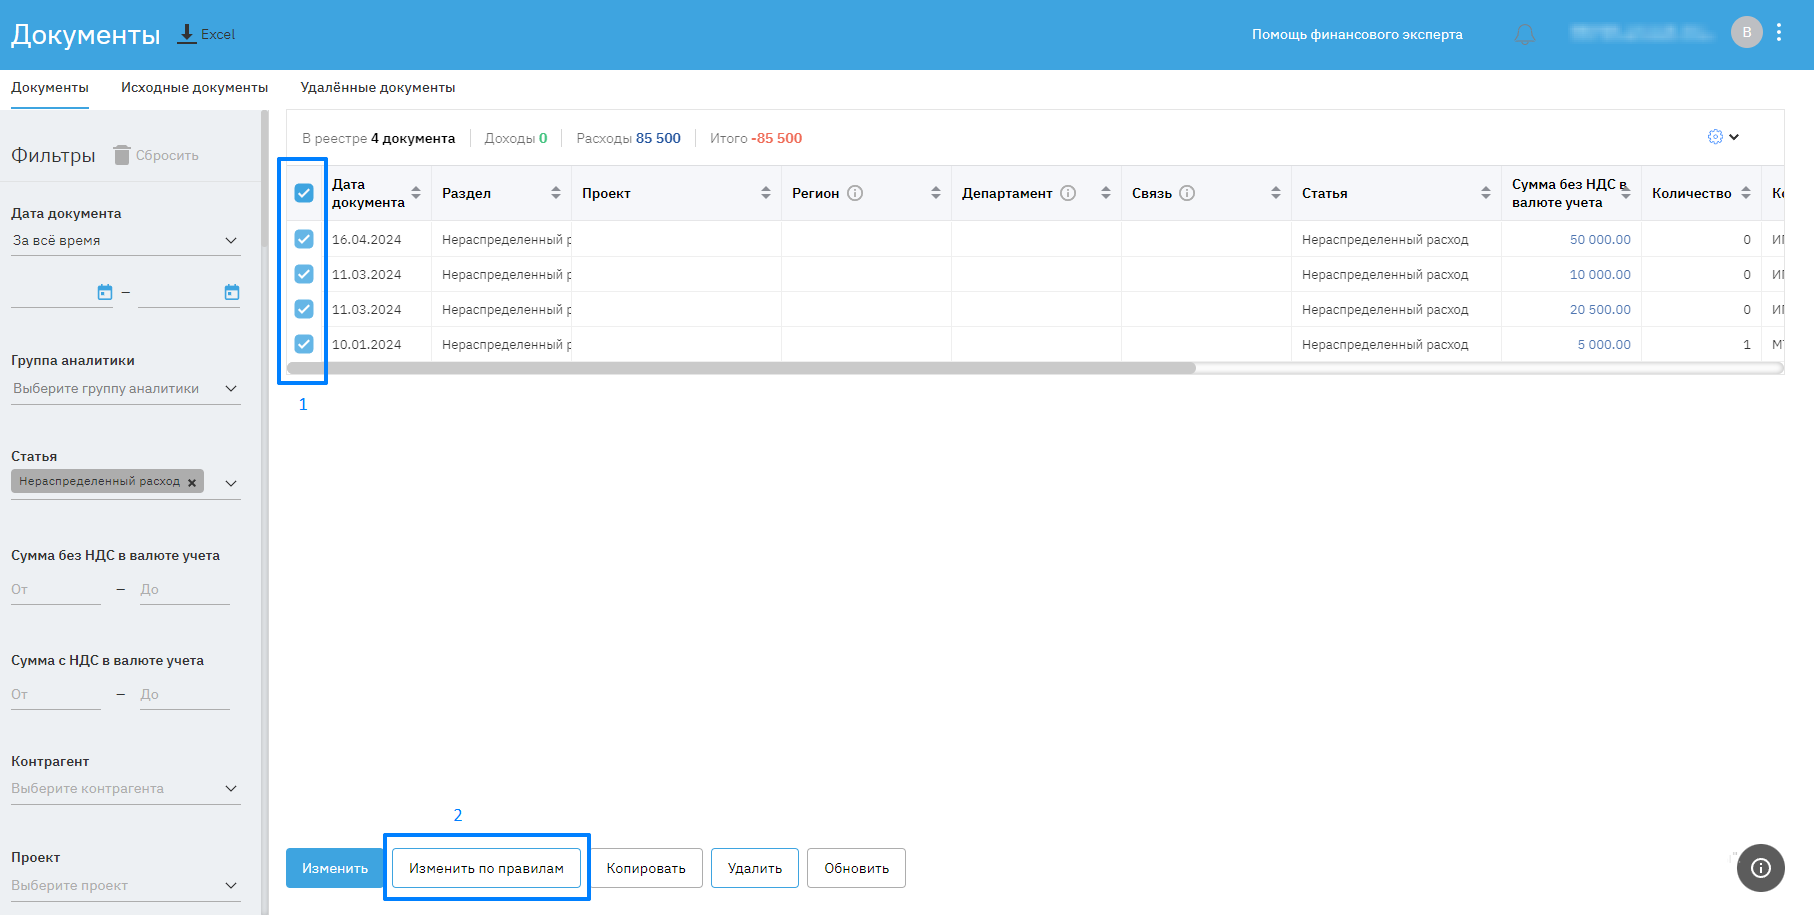Click the Excel download icon
This screenshot has height=915, width=1814.
point(187,34)
